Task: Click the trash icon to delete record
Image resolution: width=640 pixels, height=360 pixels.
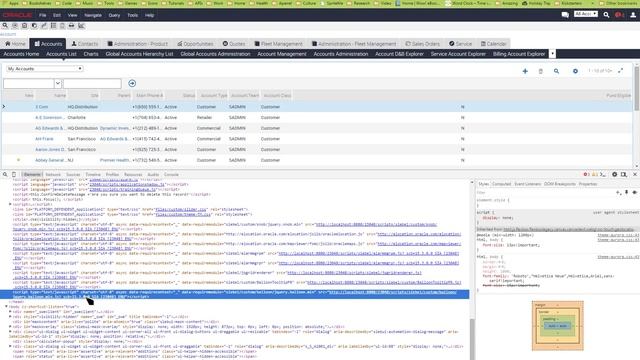Action: (540, 71)
